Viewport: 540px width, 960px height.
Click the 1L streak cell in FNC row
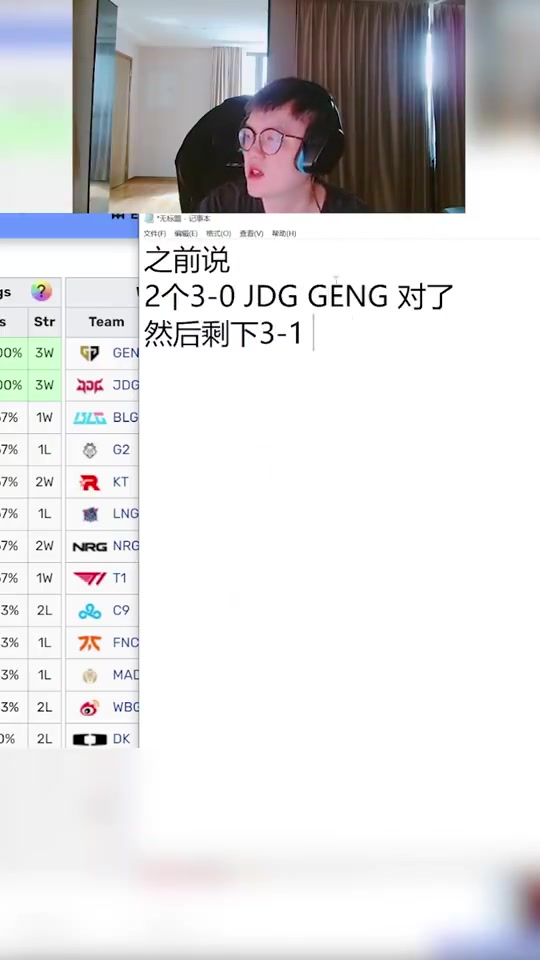pos(45,643)
